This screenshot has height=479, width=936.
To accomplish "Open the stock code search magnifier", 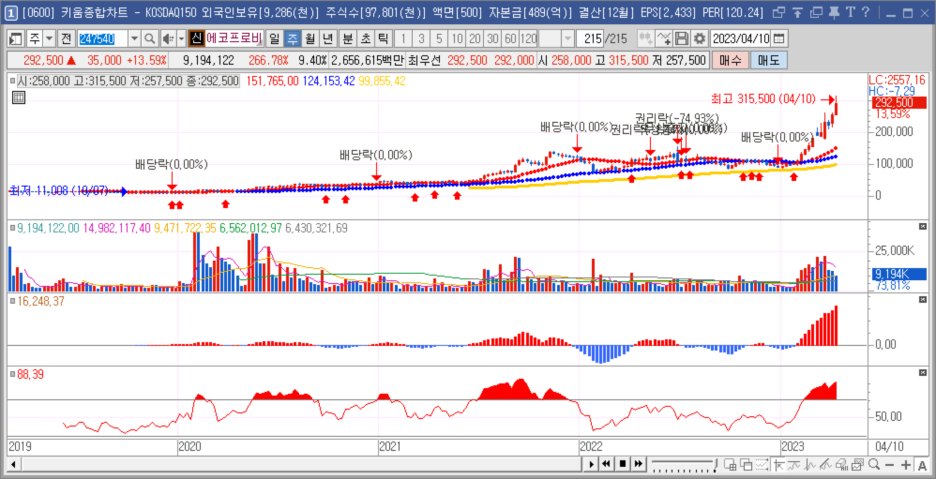I will [149, 39].
